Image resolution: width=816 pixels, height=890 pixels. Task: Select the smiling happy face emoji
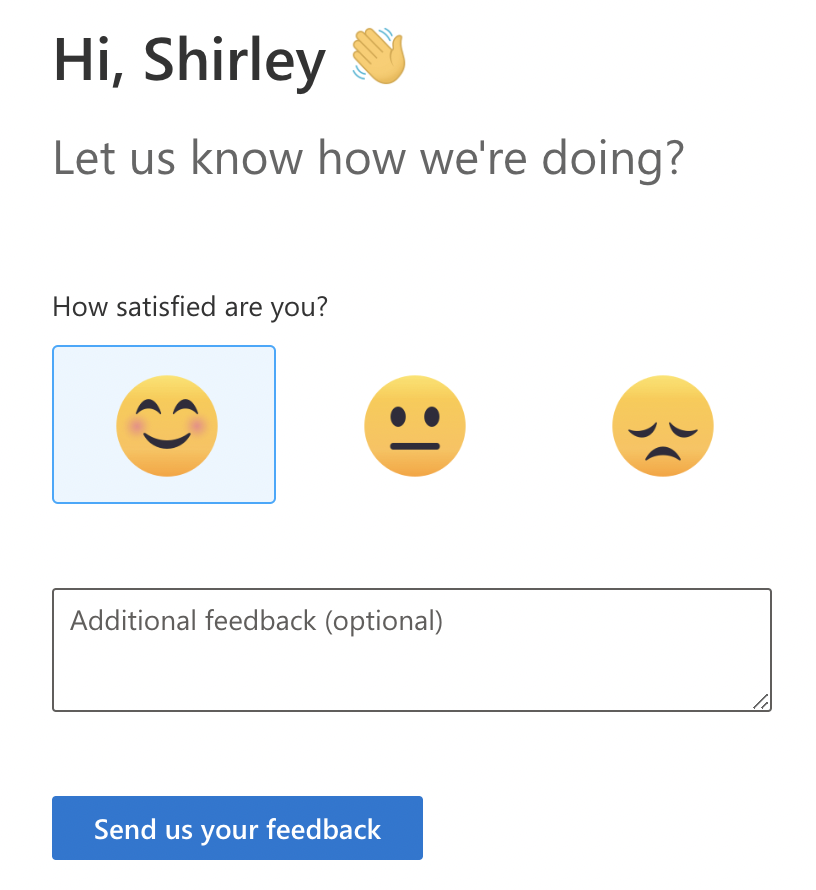tap(166, 425)
